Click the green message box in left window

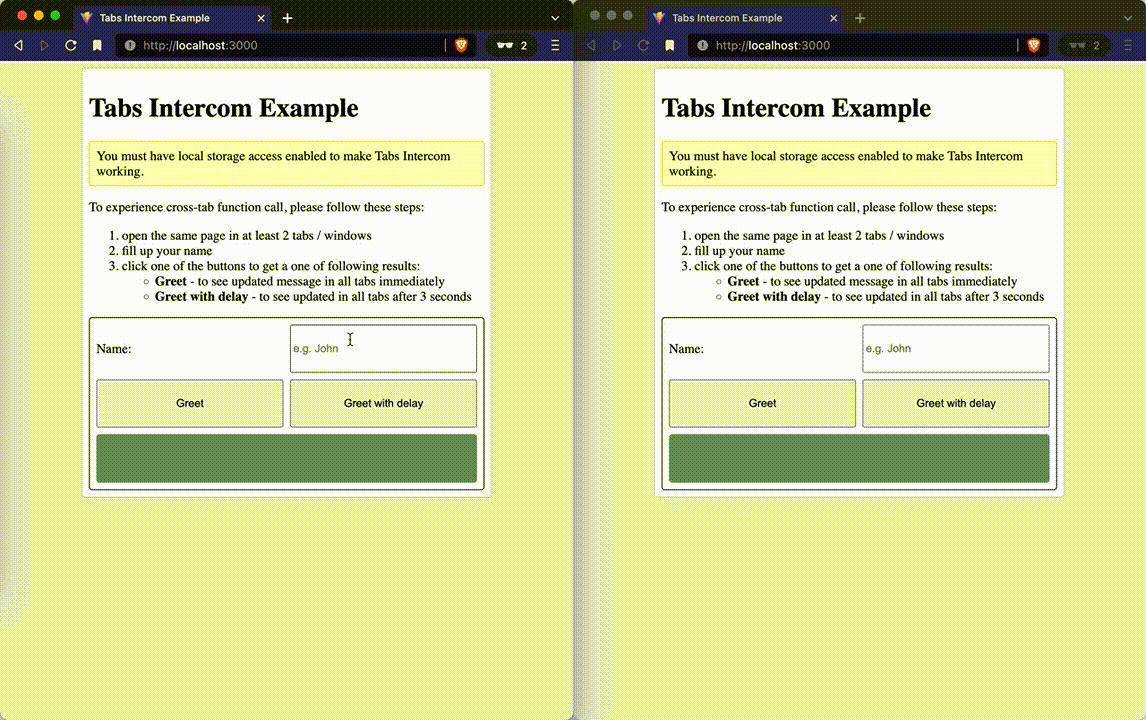pos(286,458)
